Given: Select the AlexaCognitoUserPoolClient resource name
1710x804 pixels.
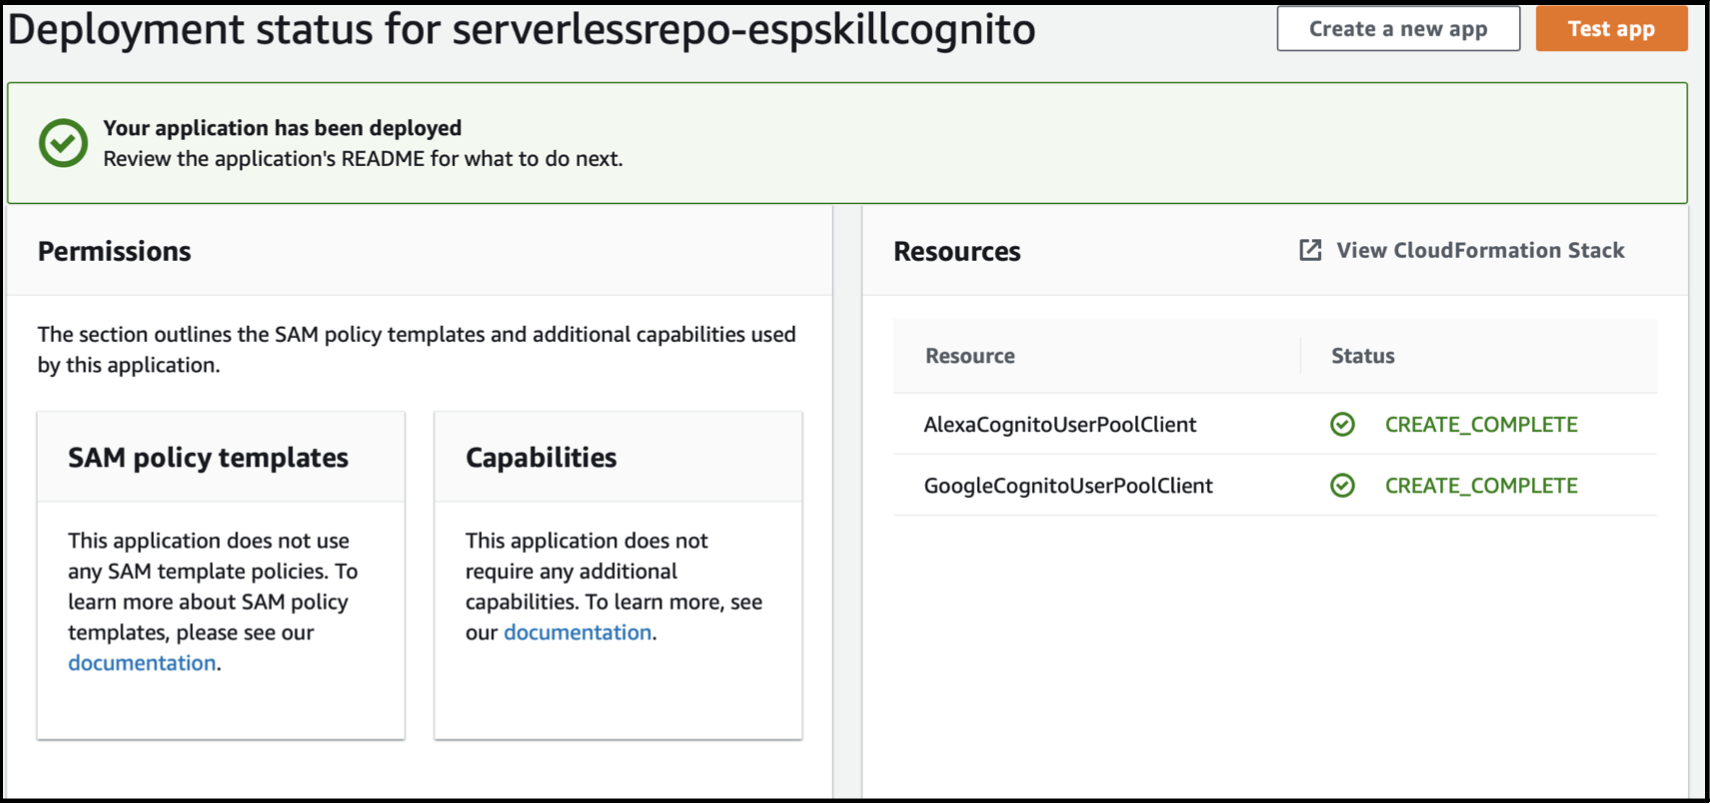Looking at the screenshot, I should point(1060,425).
